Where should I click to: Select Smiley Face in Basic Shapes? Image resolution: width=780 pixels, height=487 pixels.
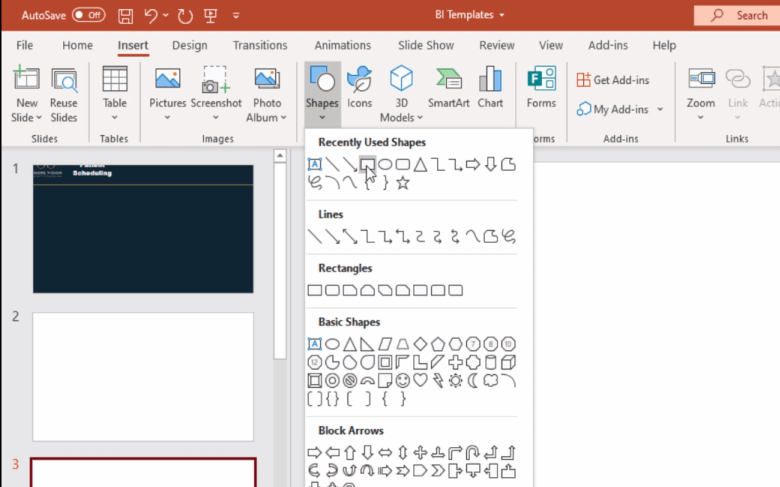pyautogui.click(x=403, y=381)
